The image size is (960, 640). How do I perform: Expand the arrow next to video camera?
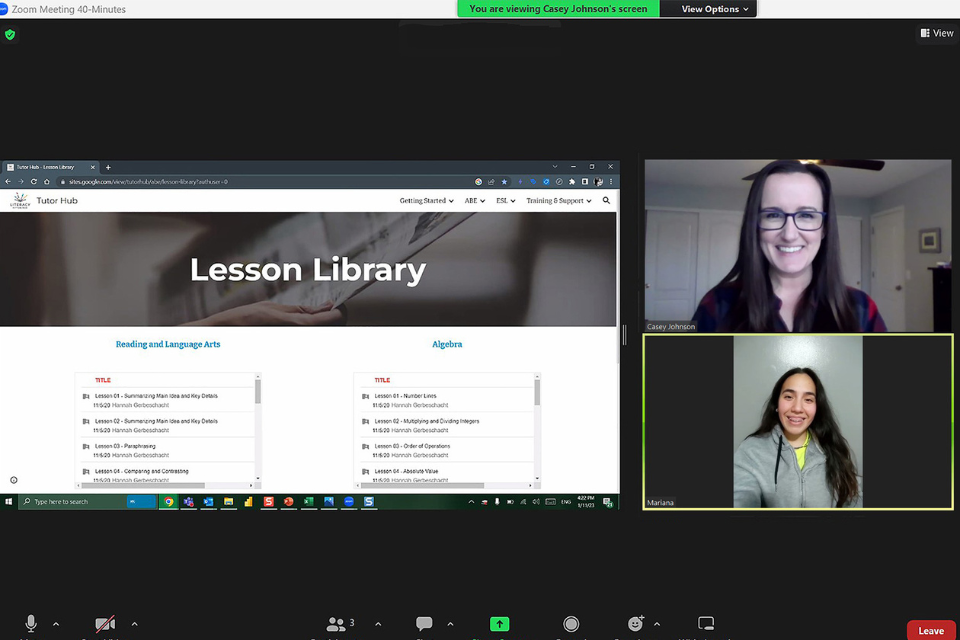pyautogui.click(x=134, y=624)
